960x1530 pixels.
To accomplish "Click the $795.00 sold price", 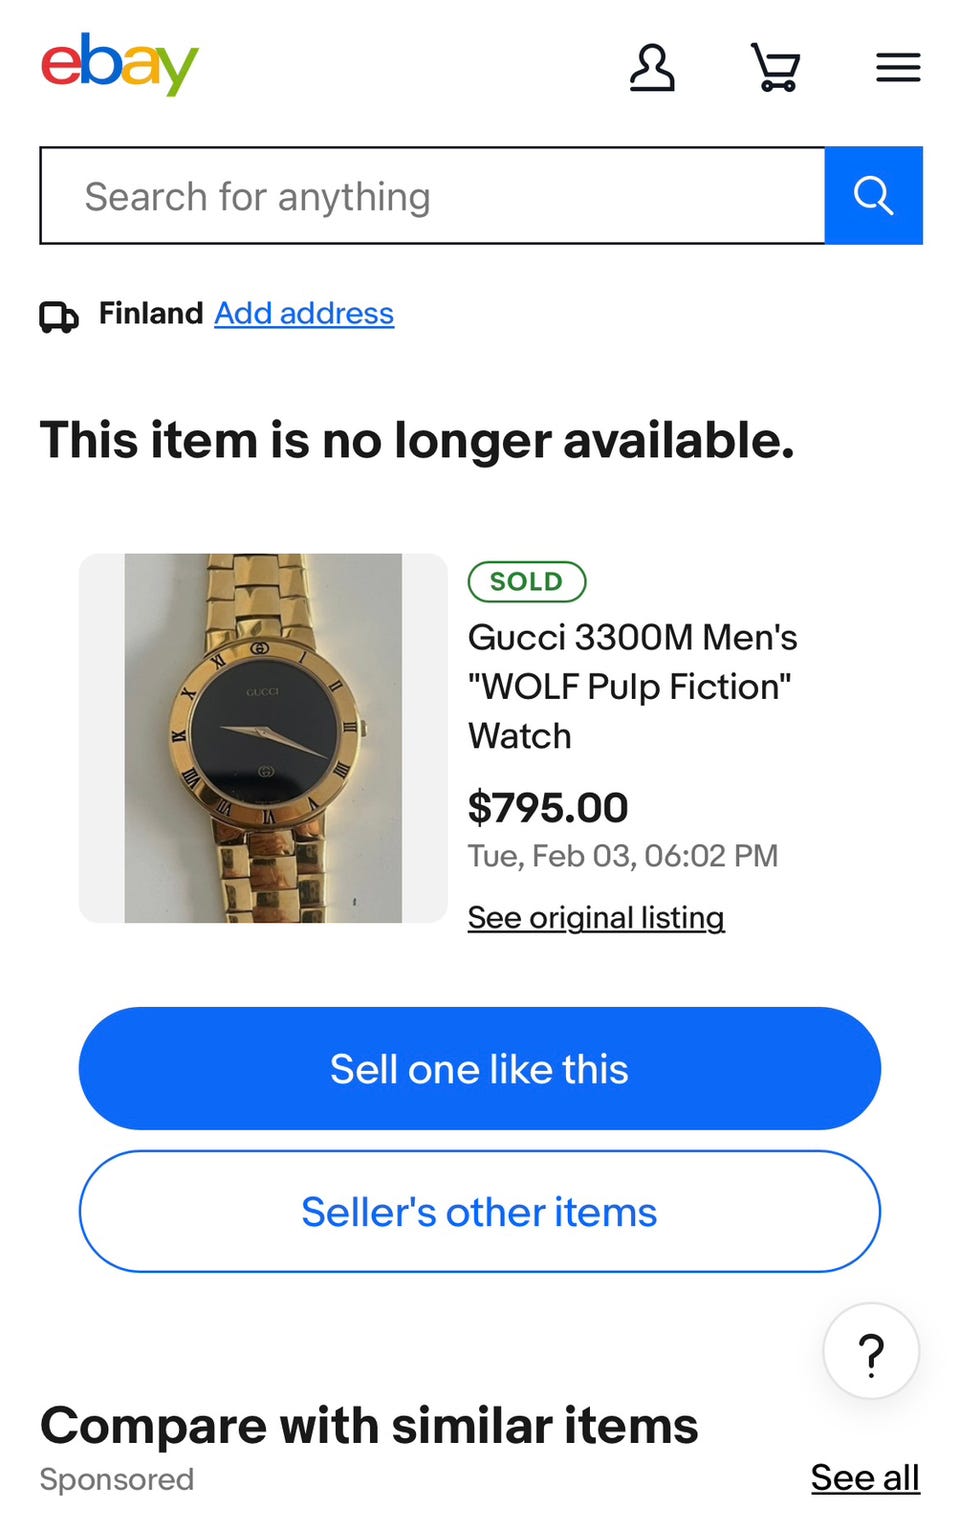I will coord(548,807).
